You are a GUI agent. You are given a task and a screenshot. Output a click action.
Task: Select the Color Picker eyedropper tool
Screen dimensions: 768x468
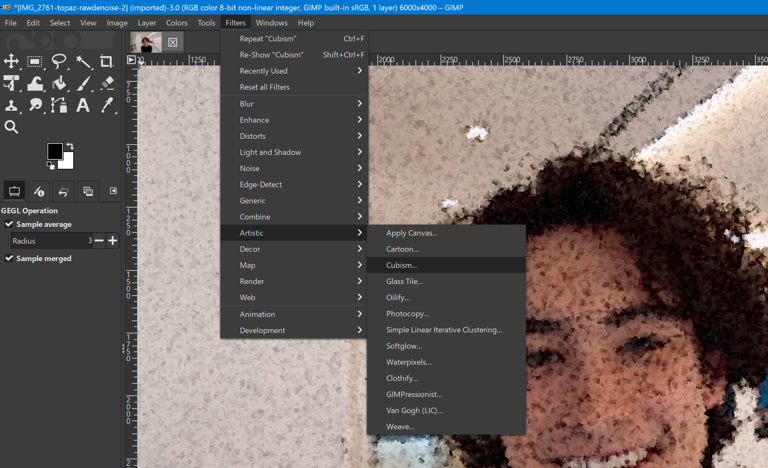[107, 105]
